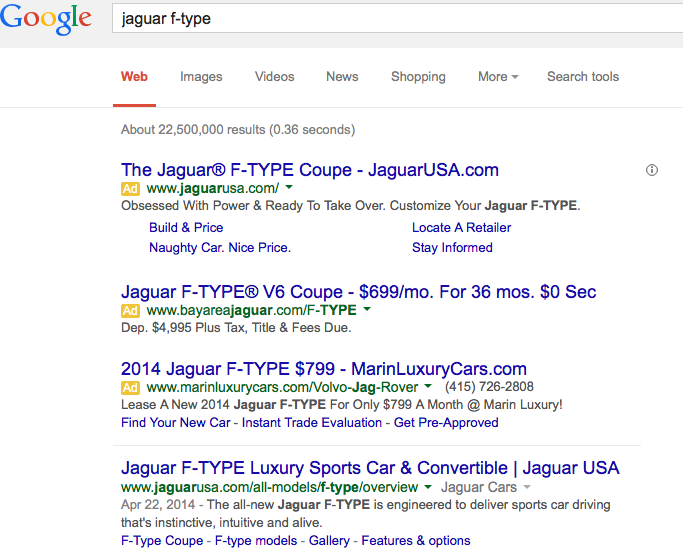Open 2014 Jaguar F-TYPE $799 MarinLuxuryCars ad
Image resolution: width=683 pixels, height=548 pixels.
[x=324, y=369]
